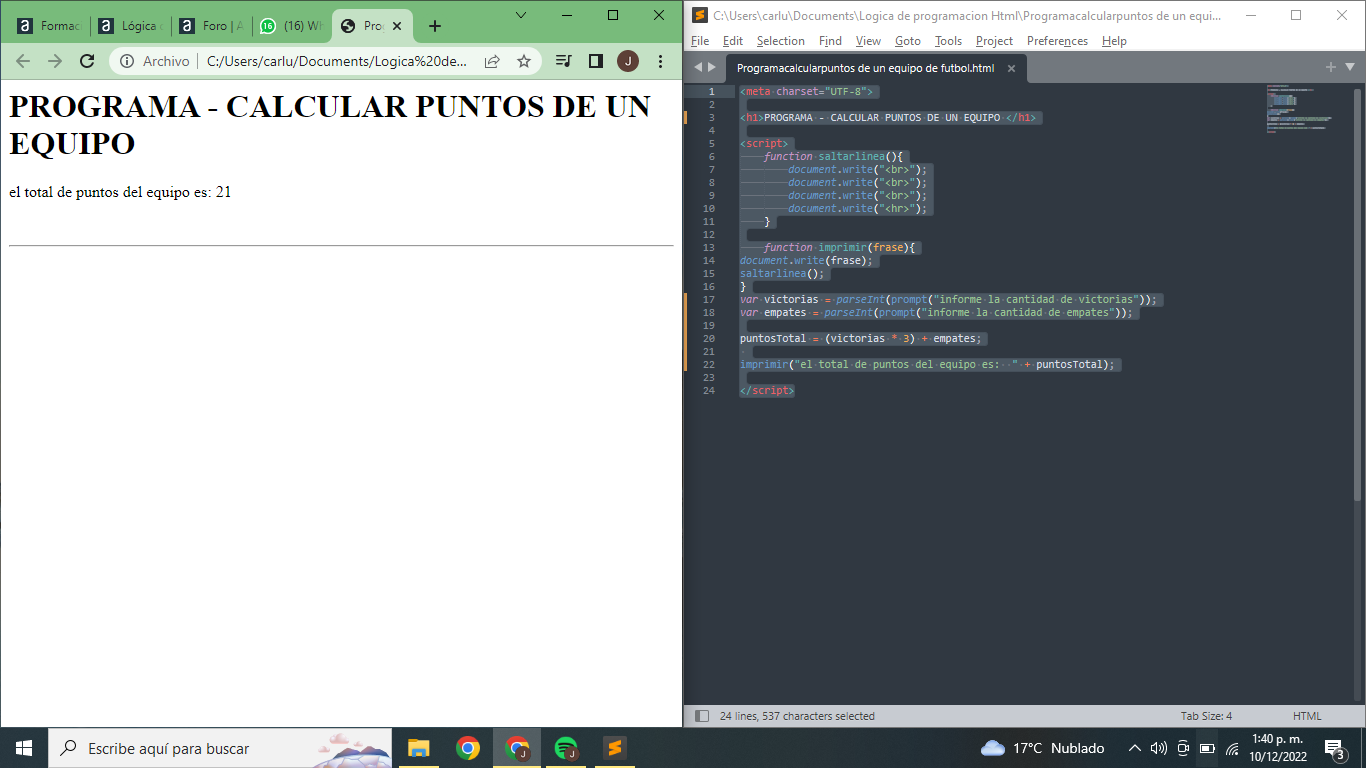Change Tab Size: 4 setting

pyautogui.click(x=1206, y=716)
